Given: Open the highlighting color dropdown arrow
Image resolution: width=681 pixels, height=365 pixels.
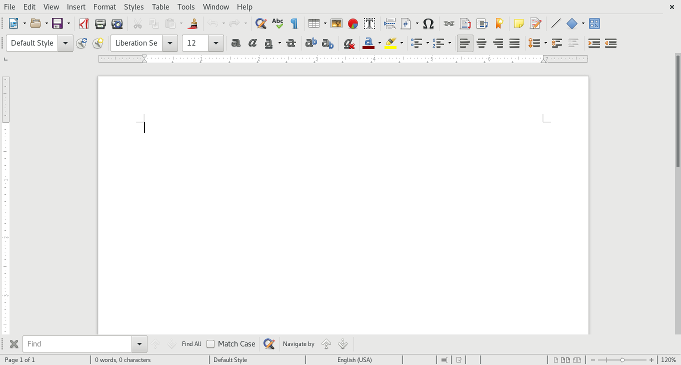Looking at the screenshot, I should point(401,43).
